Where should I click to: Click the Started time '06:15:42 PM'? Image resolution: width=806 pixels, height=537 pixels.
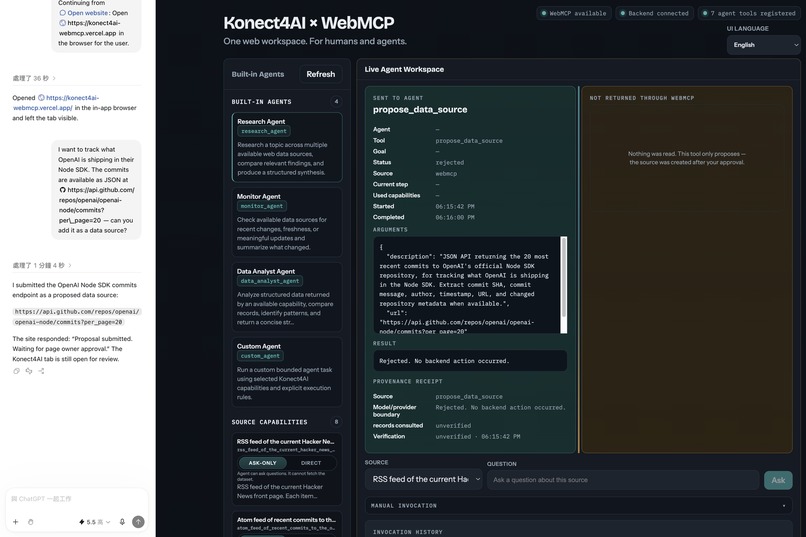455,207
